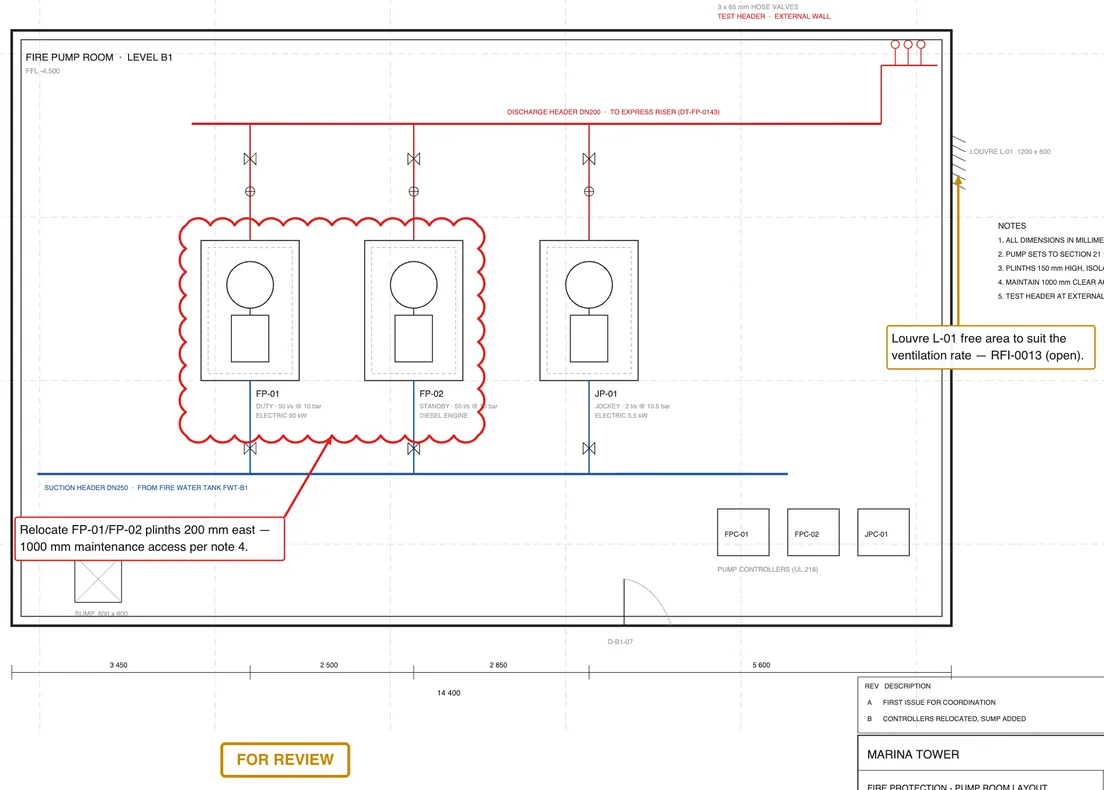Click the REV DESCRIPTION table header
The width and height of the screenshot is (1104, 790).
click(898, 686)
